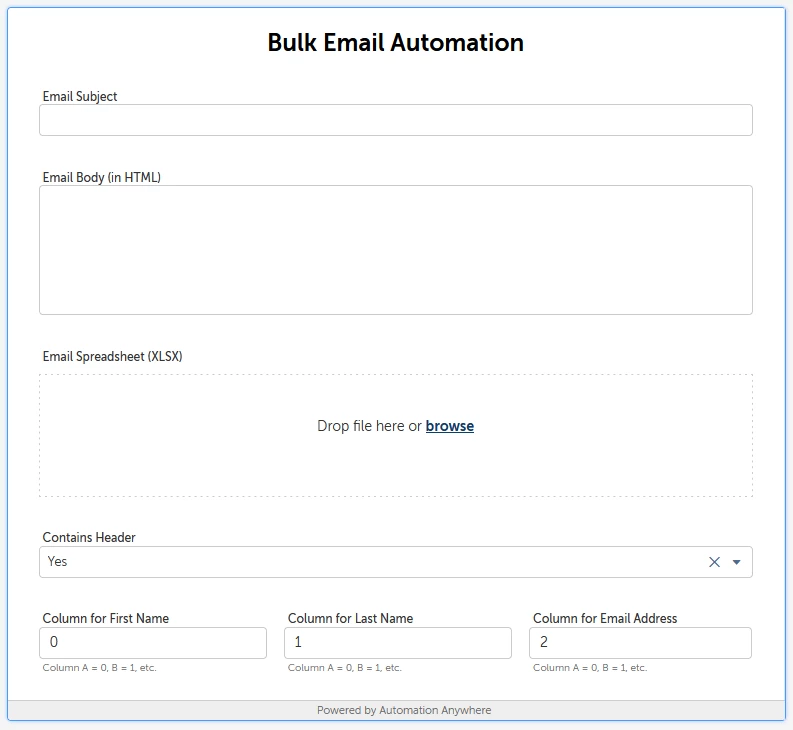Viewport: 793px width, 730px height.
Task: Click the Column for Last Name label
Action: pos(350,618)
